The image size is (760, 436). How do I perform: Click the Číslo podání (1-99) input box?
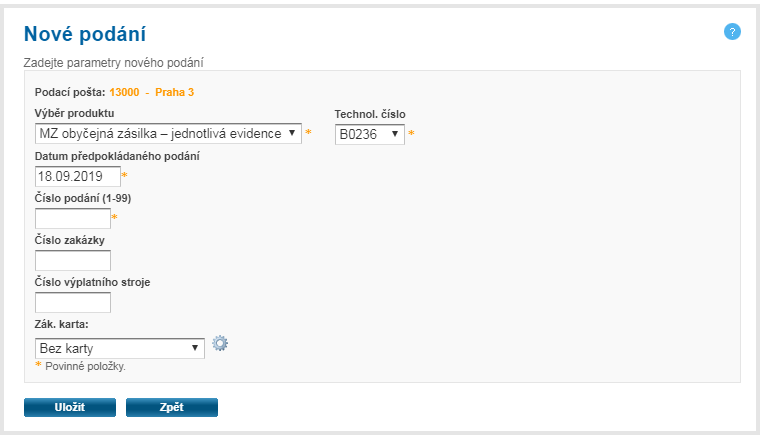pyautogui.click(x=72, y=218)
